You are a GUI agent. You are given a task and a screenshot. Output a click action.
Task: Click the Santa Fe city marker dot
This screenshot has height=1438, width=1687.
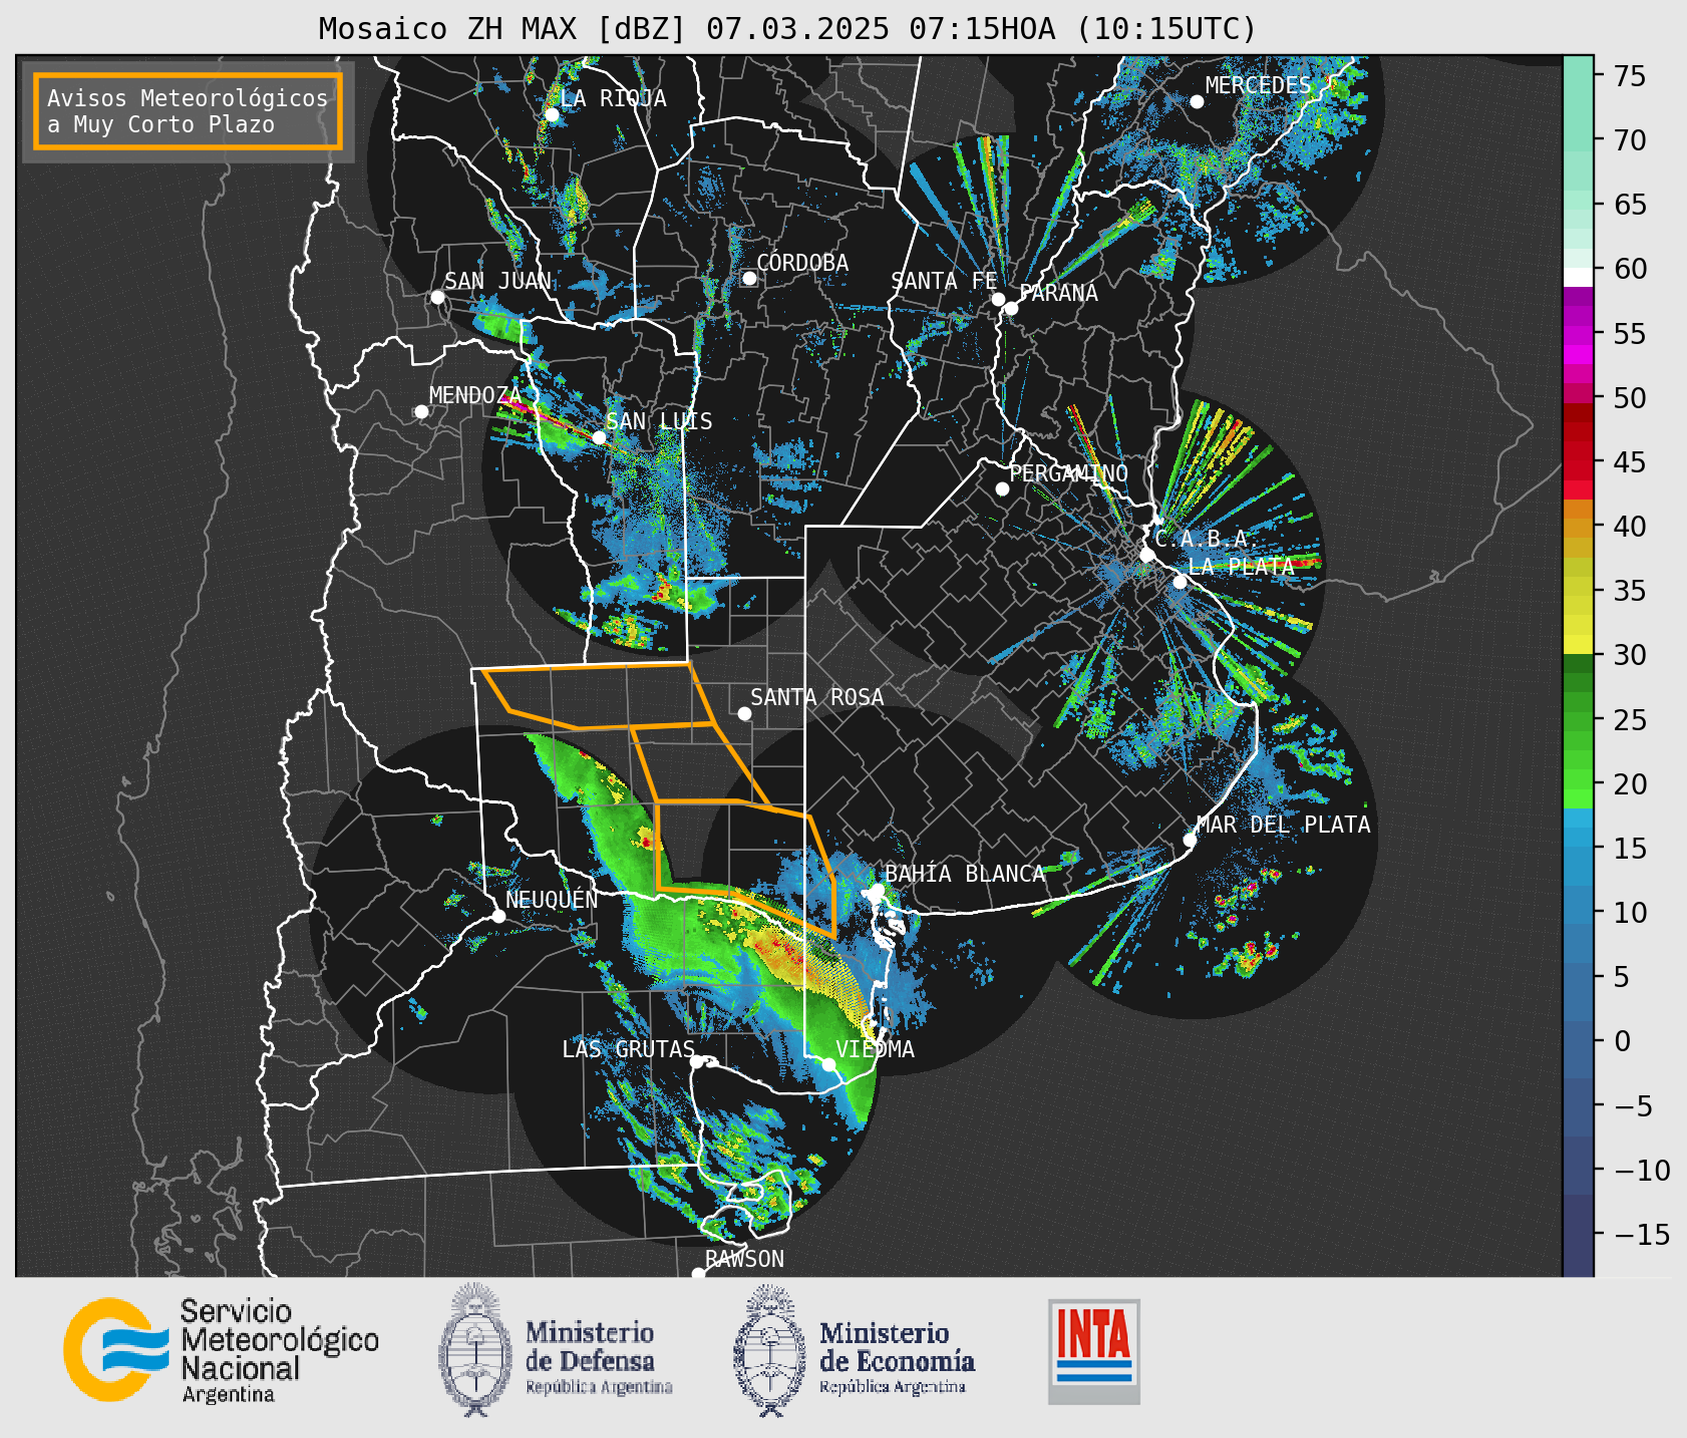(x=998, y=299)
